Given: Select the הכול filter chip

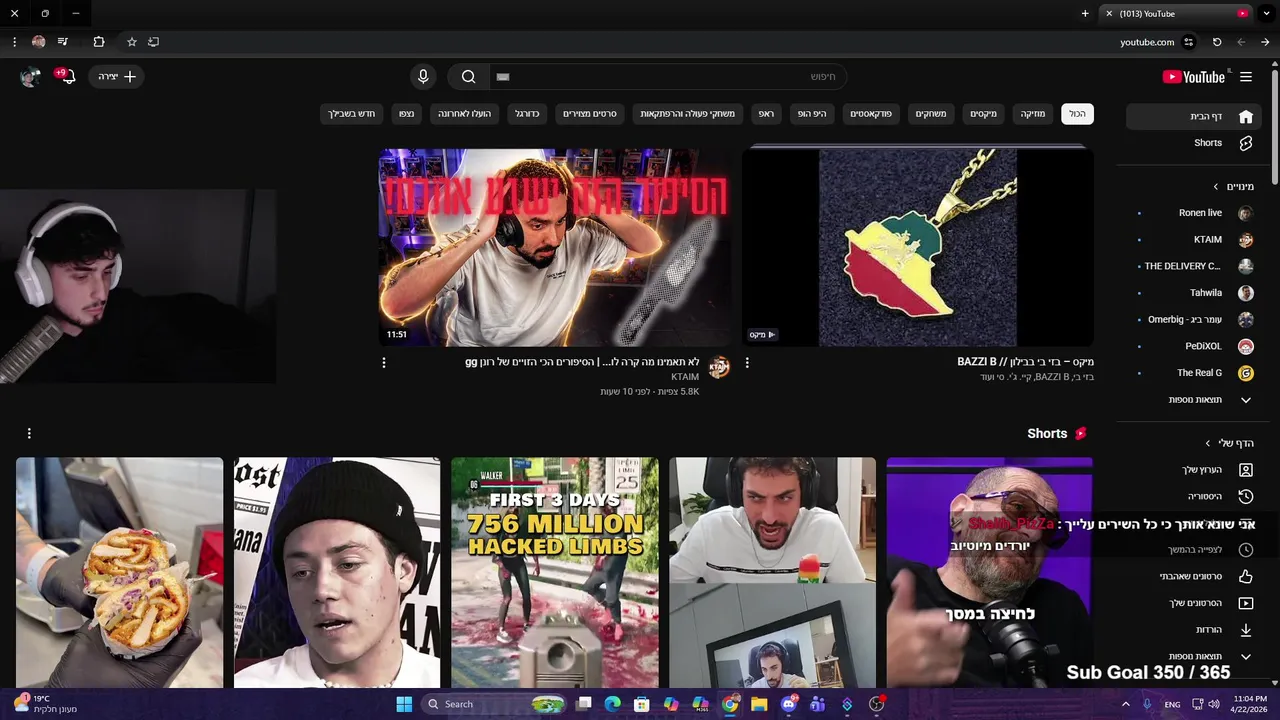Looking at the screenshot, I should coord(1077,114).
